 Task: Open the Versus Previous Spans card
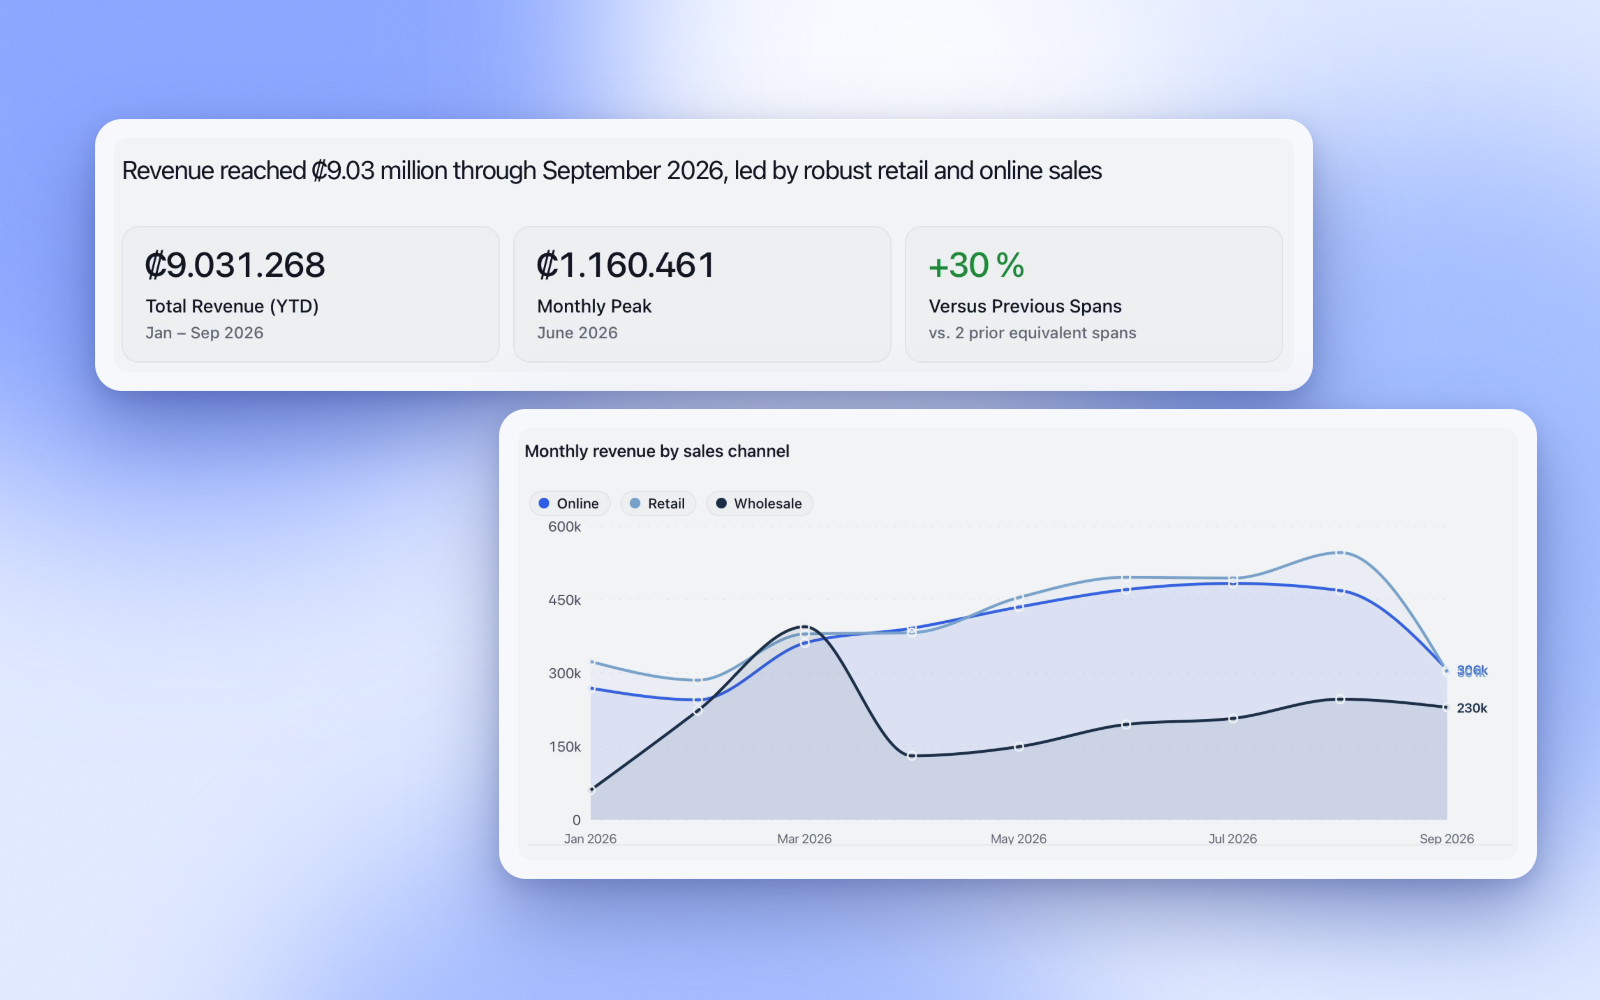click(1094, 294)
